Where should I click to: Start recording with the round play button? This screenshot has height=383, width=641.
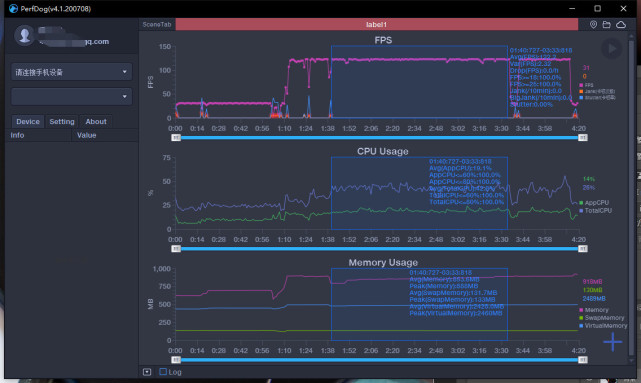coord(612,49)
